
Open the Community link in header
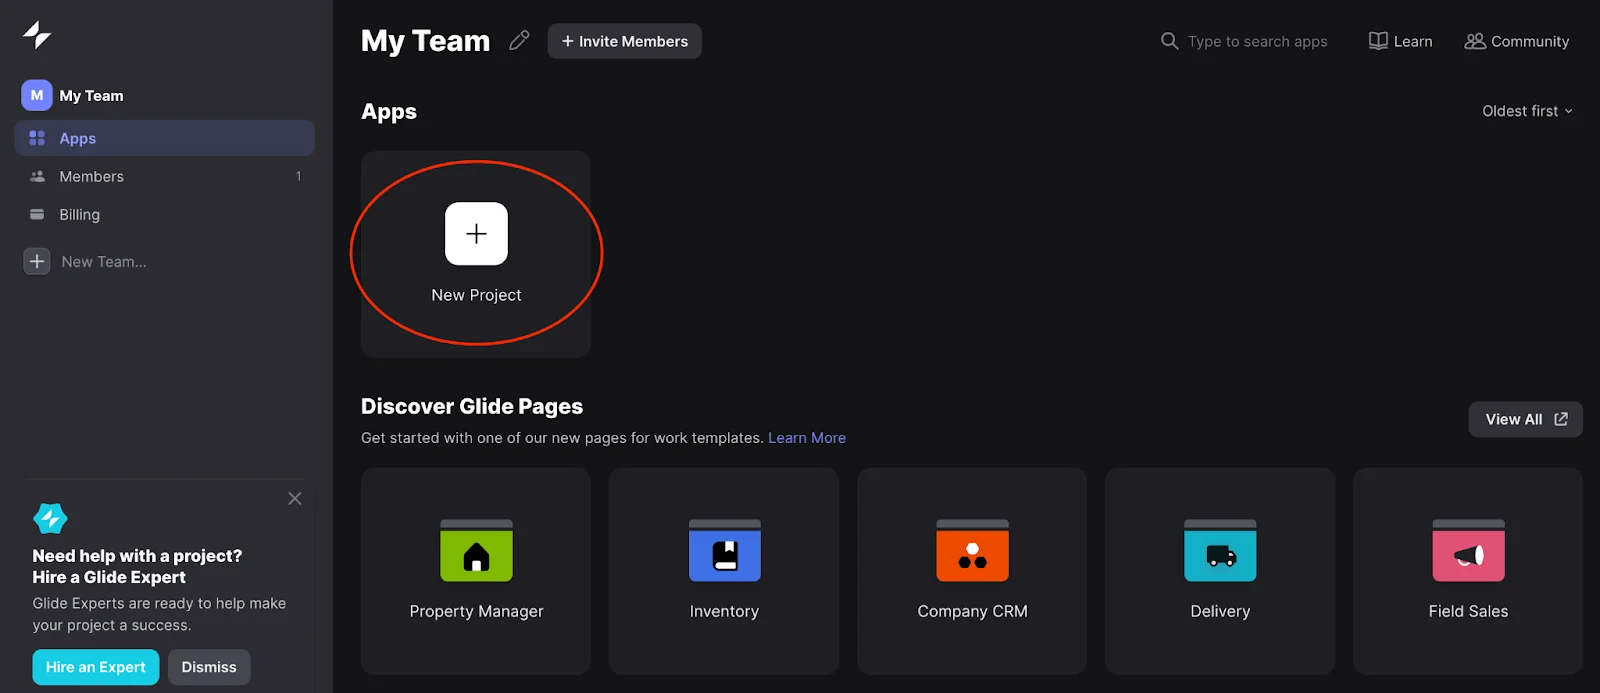point(1517,41)
